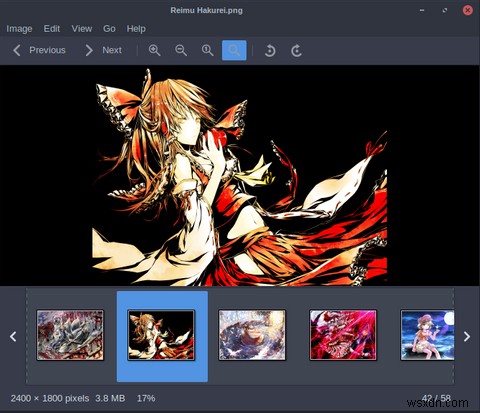Screen dimensions: 480x413
Task: Rotate image clockwise
Action: click(x=296, y=51)
